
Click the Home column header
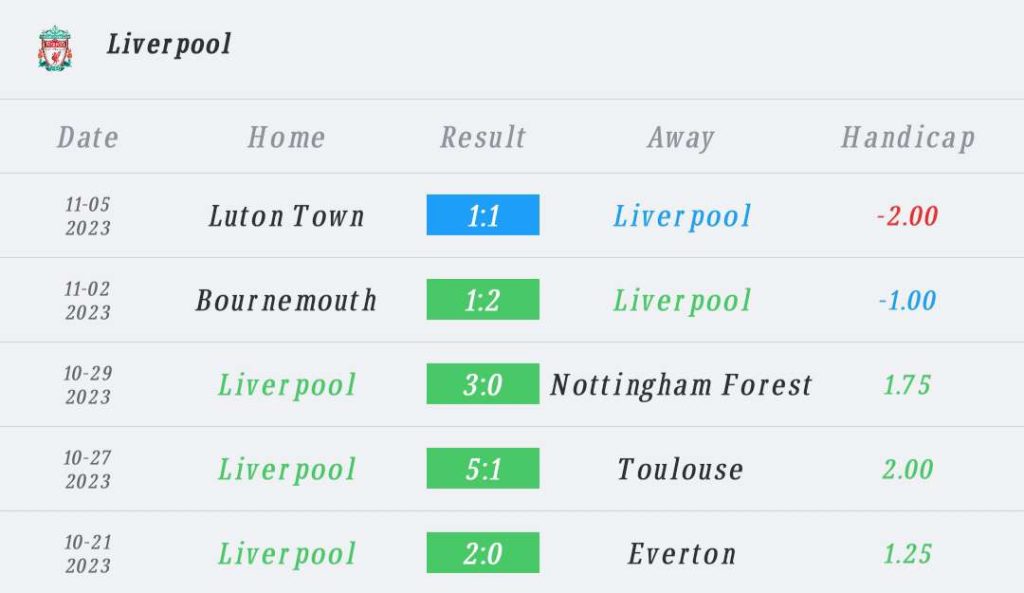point(286,137)
